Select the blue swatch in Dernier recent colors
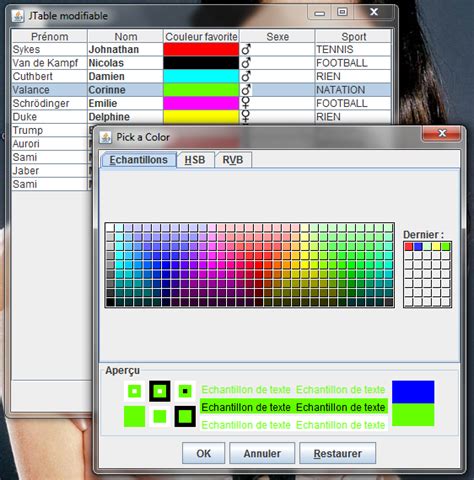The width and height of the screenshot is (474, 480). pos(418,247)
